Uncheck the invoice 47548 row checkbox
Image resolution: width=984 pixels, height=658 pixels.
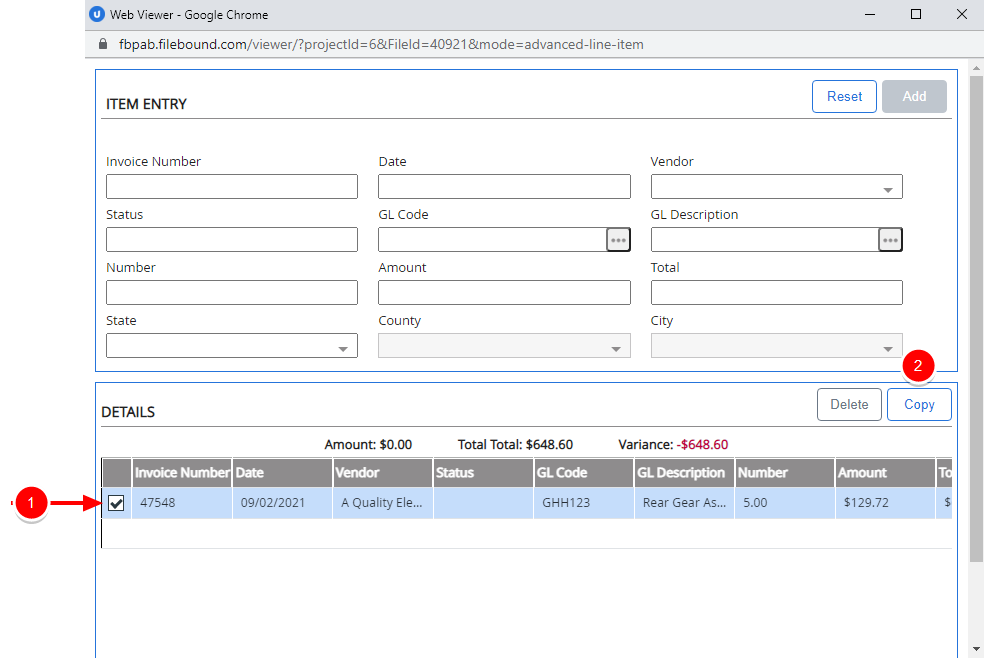click(x=116, y=503)
